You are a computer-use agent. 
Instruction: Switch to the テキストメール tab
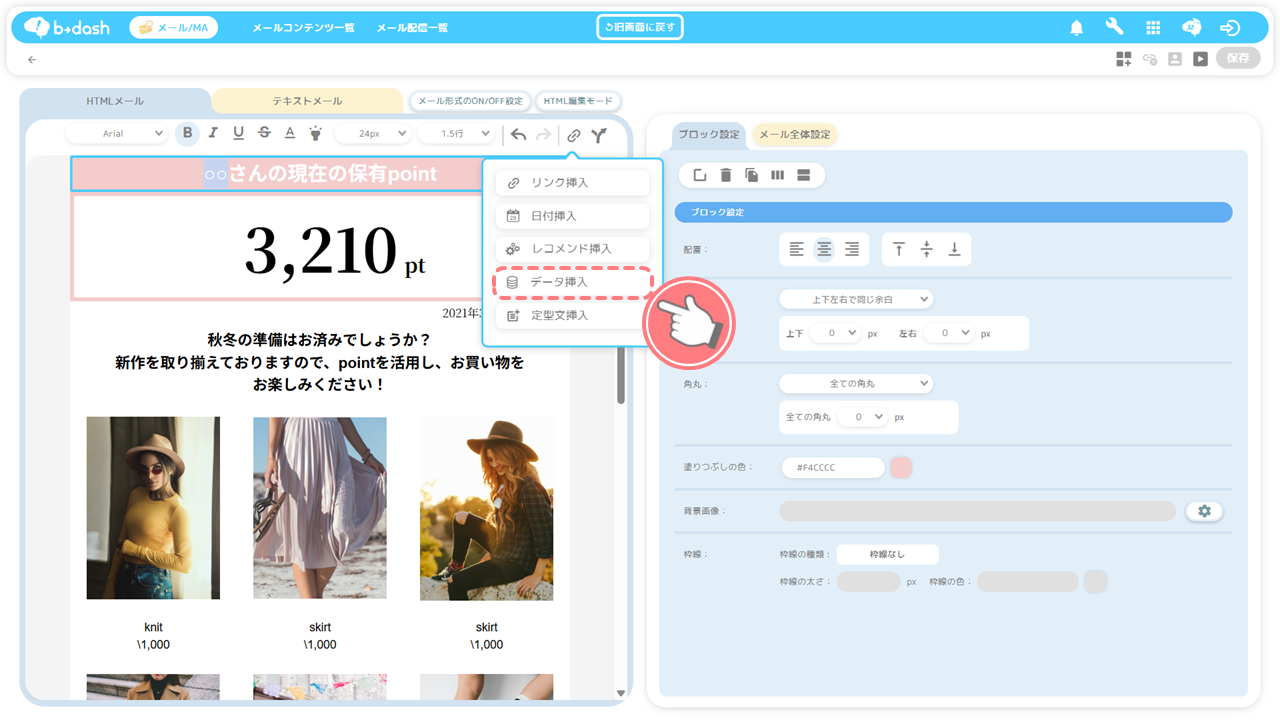[x=307, y=101]
